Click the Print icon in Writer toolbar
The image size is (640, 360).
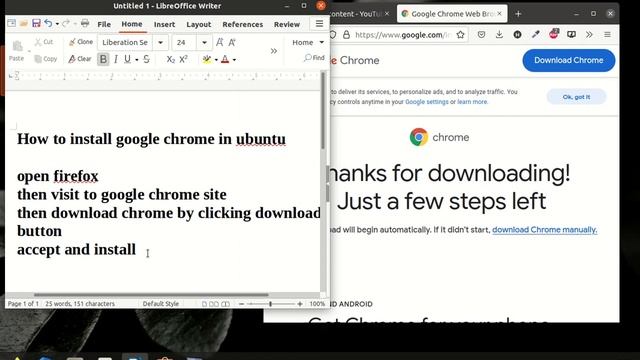(x=85, y=23)
